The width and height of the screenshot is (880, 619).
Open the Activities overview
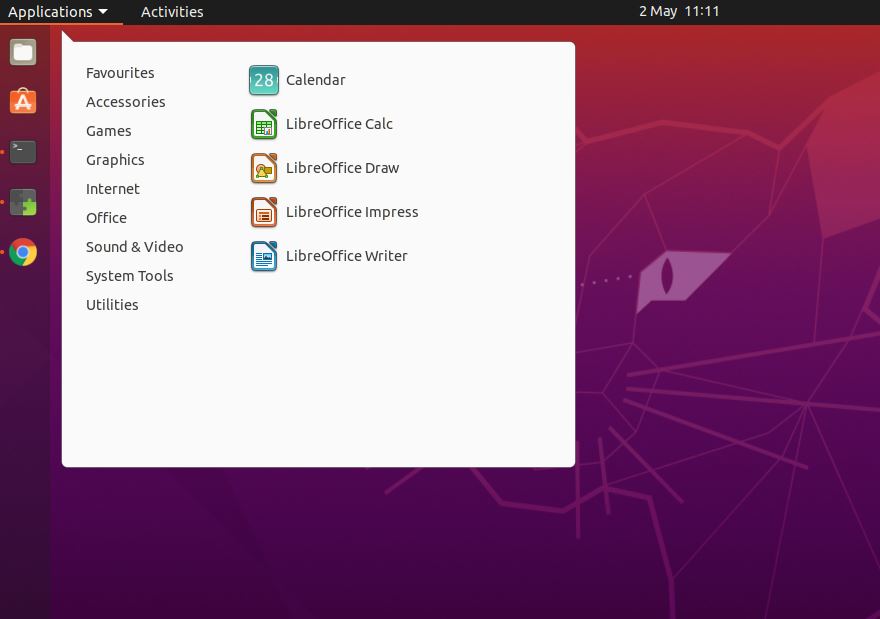tap(172, 12)
